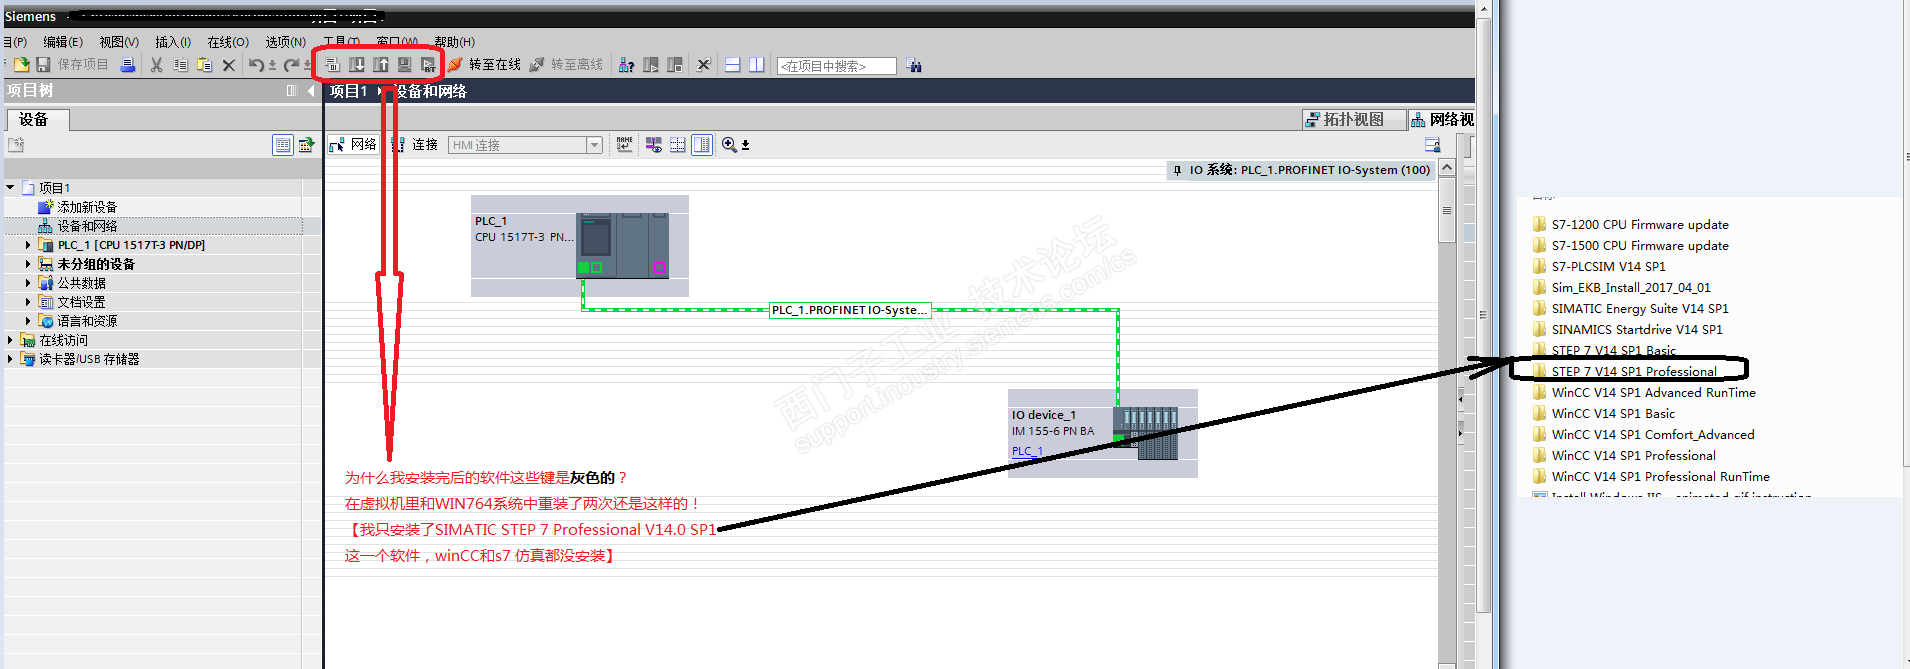This screenshot has height=669, width=1910.
Task: Expand the 公共数据 node
Action: coord(28,283)
